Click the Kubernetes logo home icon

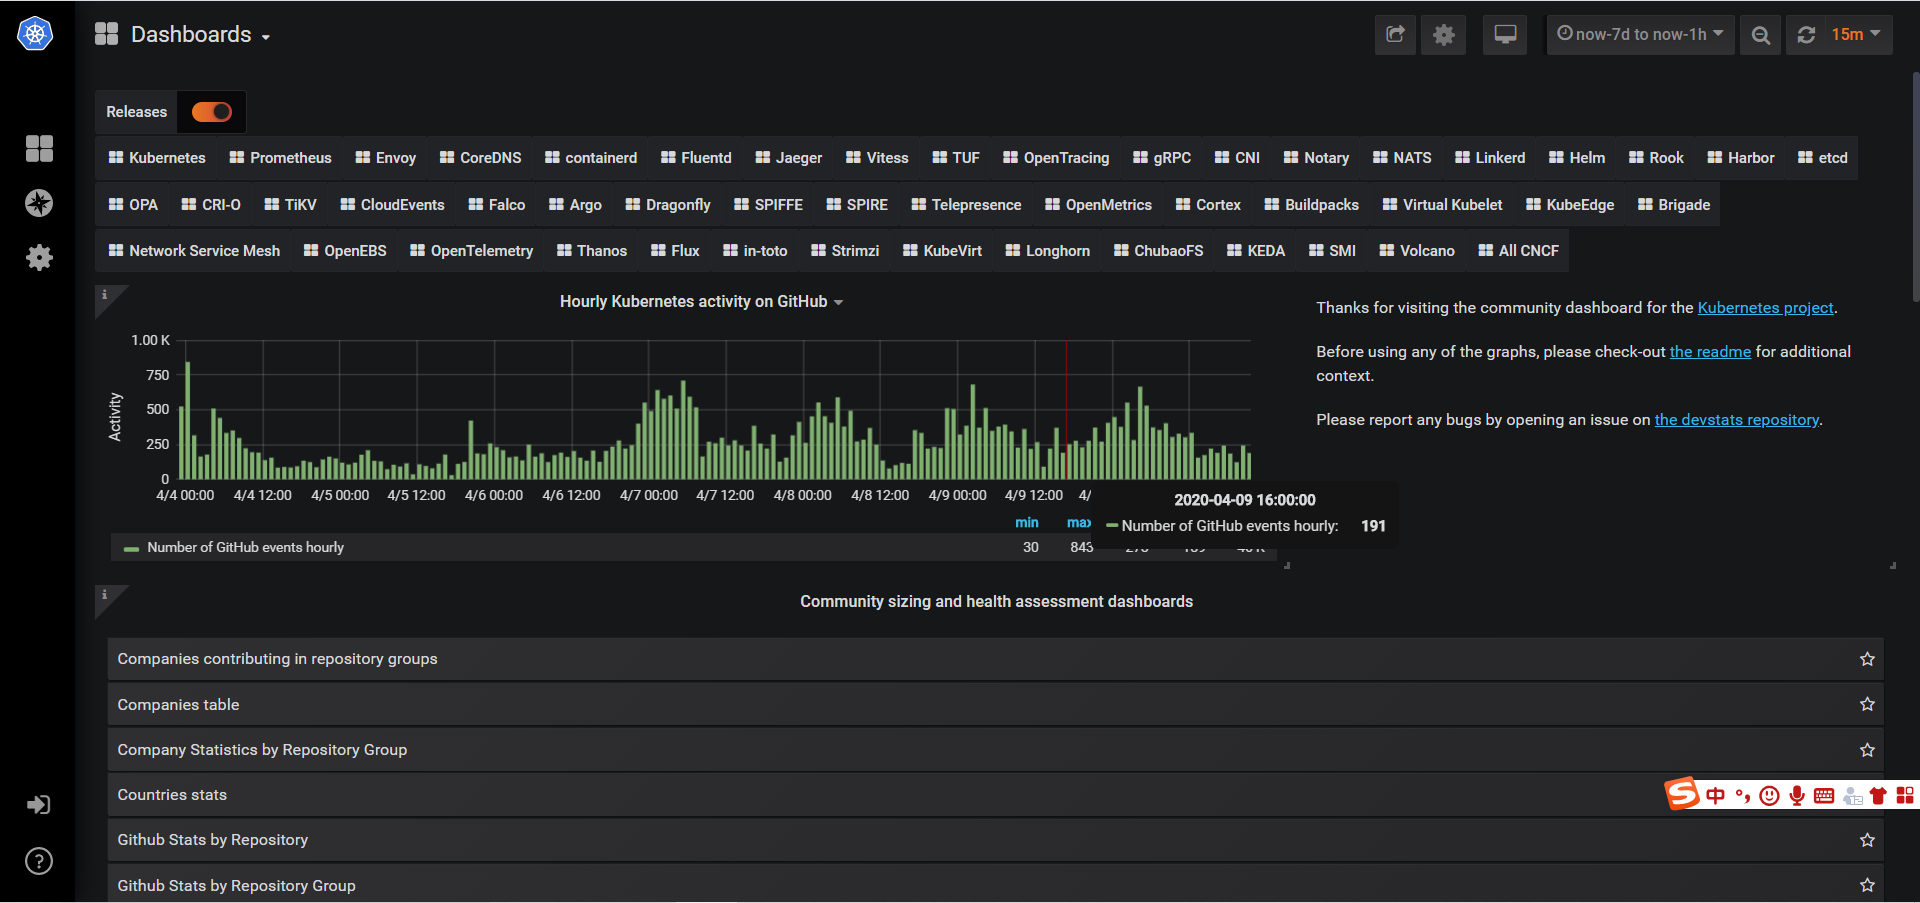(35, 34)
